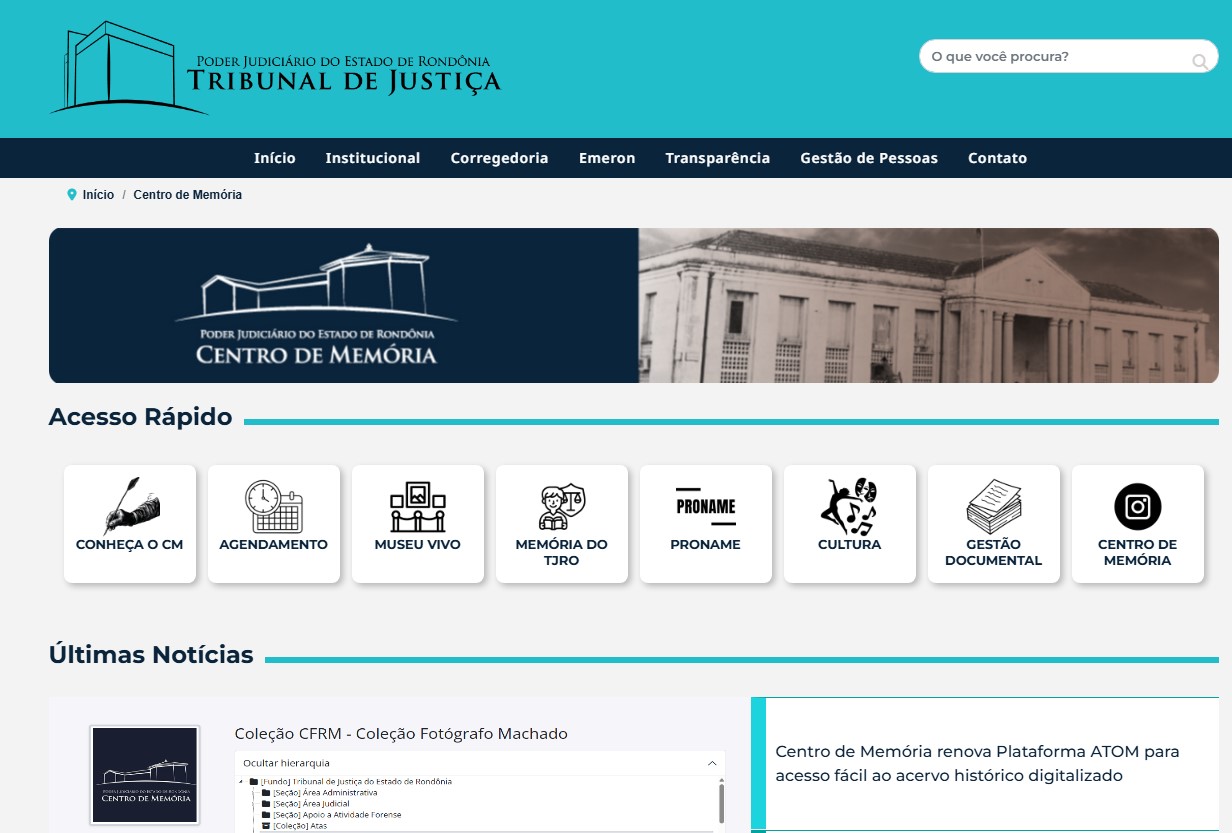Click the search magnifier icon
The image size is (1232, 833).
point(1199,62)
